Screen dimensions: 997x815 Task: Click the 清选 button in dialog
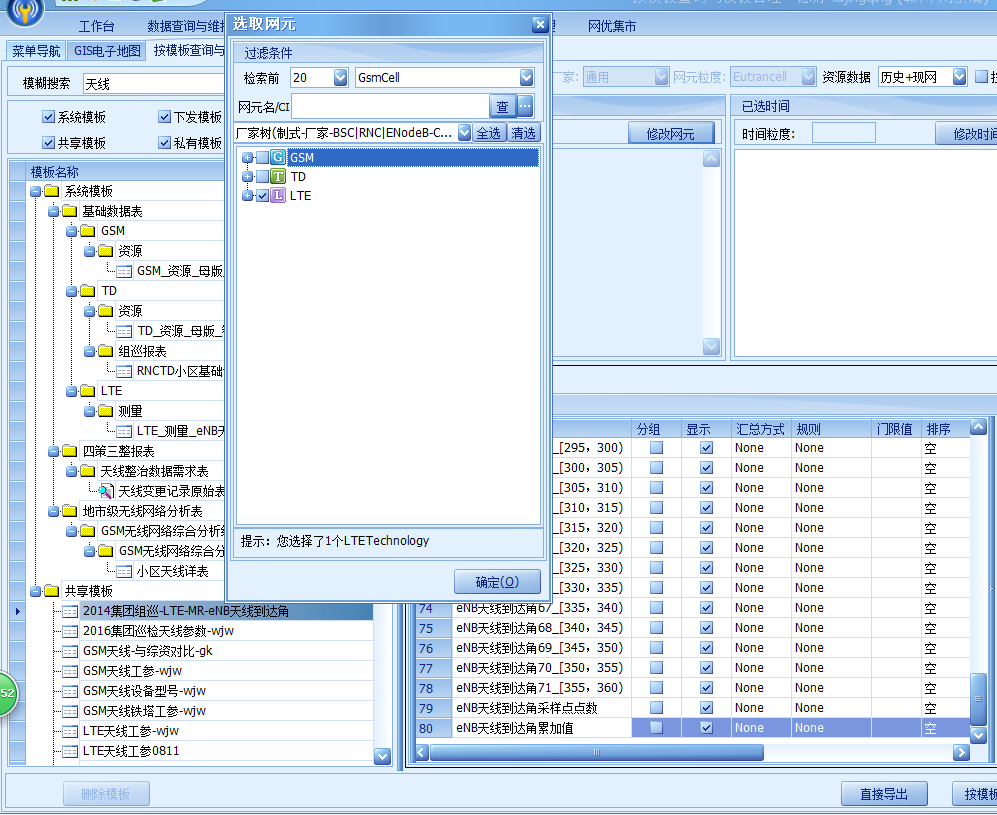(523, 133)
